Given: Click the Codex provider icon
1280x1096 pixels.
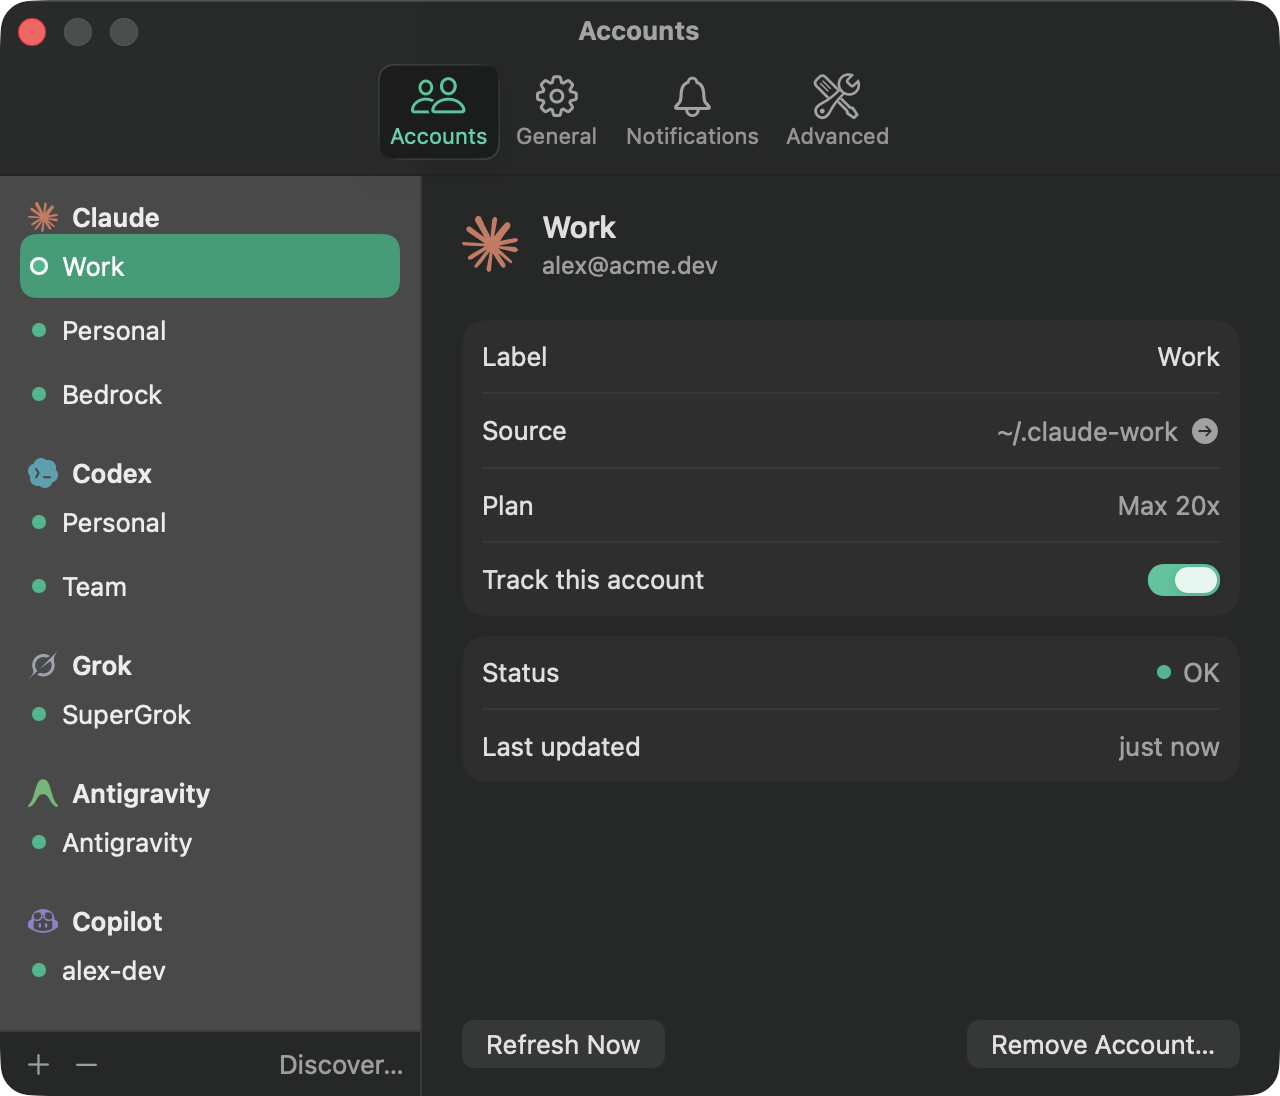Looking at the screenshot, I should [43, 473].
